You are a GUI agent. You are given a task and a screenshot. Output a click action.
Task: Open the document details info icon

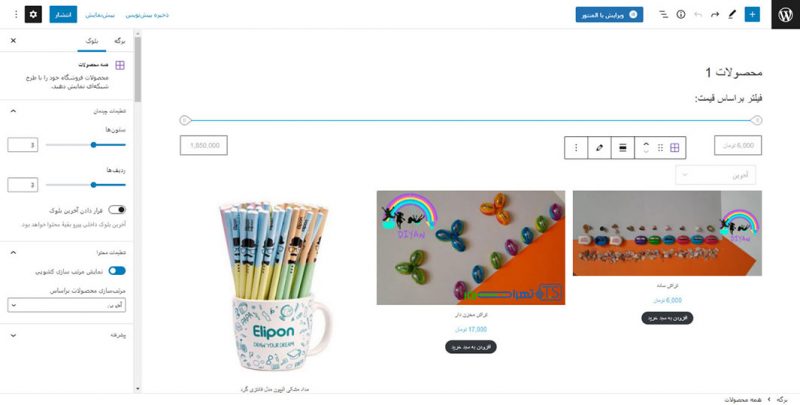point(681,14)
